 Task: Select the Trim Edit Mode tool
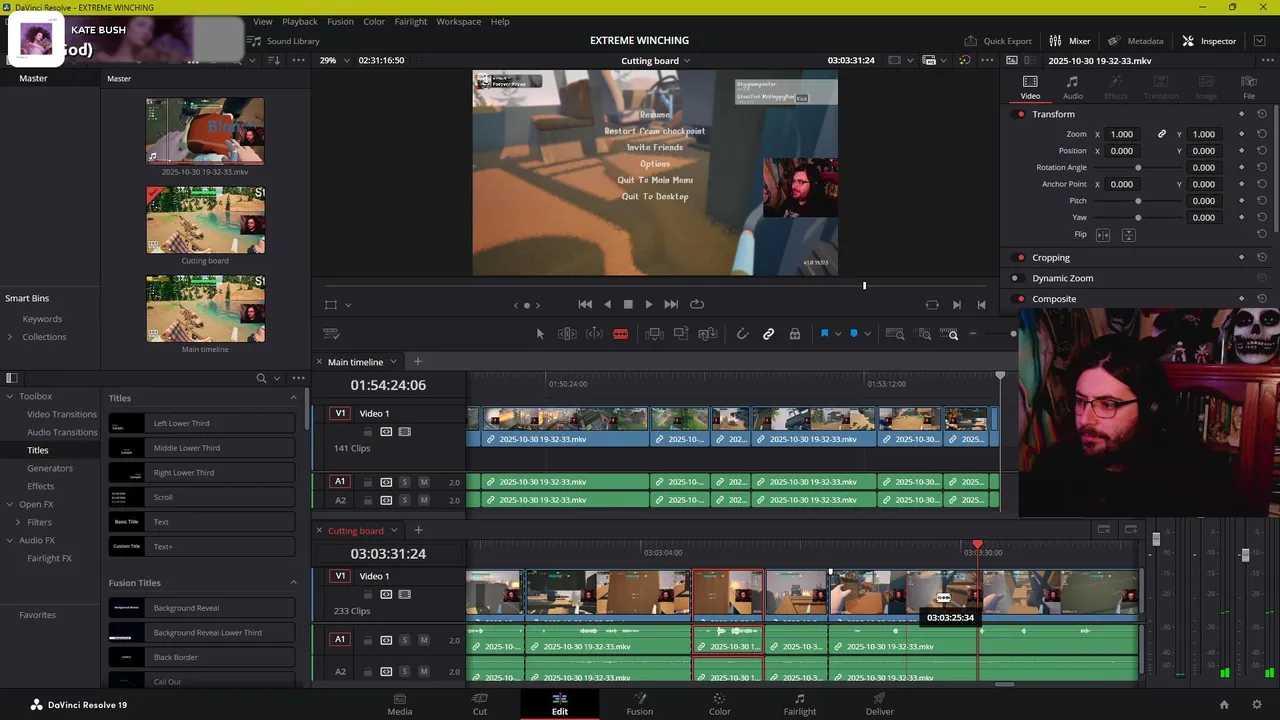coord(567,334)
